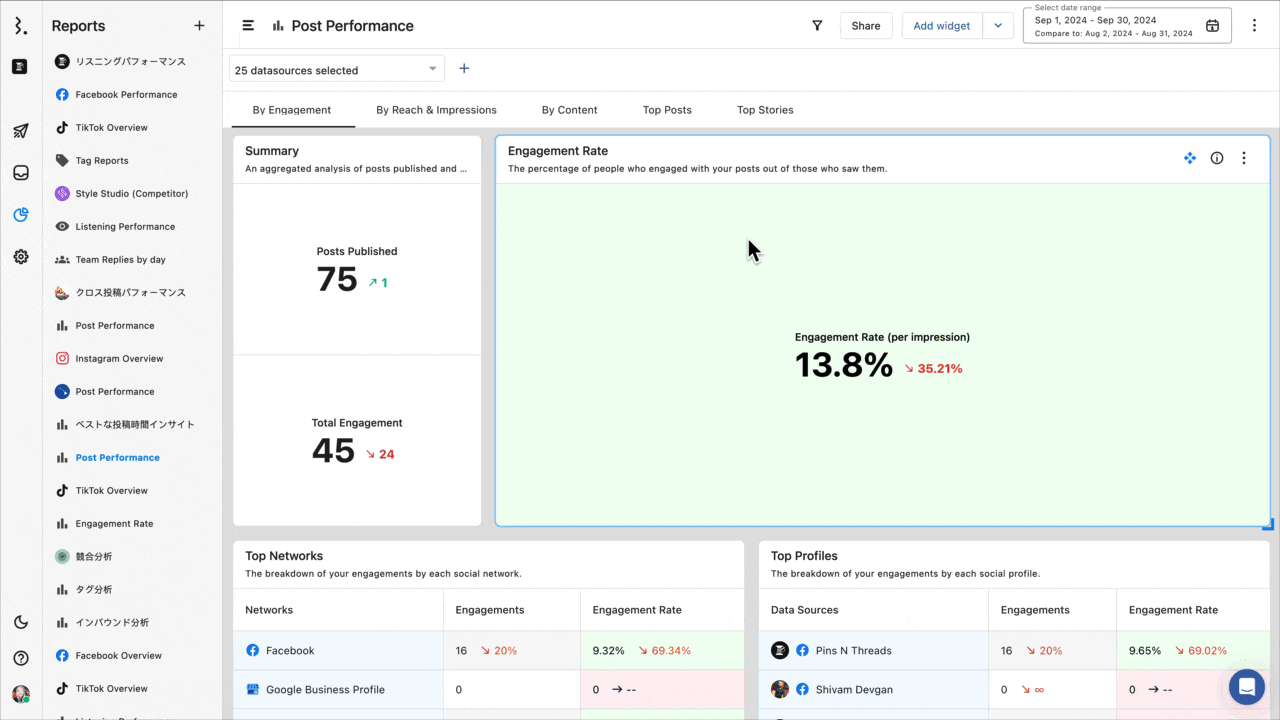Open the settings gear in left rail
The image size is (1280, 720).
[x=21, y=257]
